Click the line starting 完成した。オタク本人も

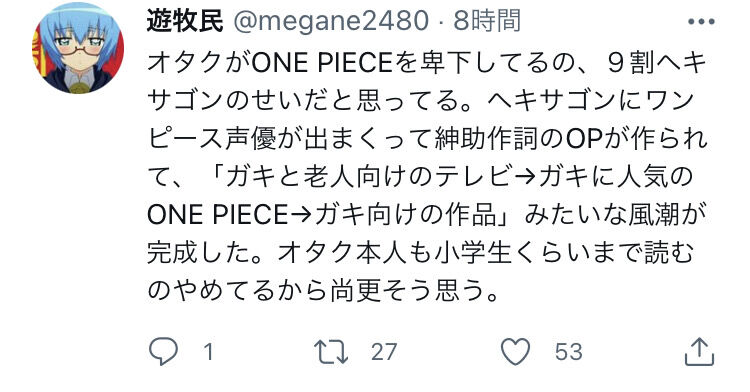420,252
